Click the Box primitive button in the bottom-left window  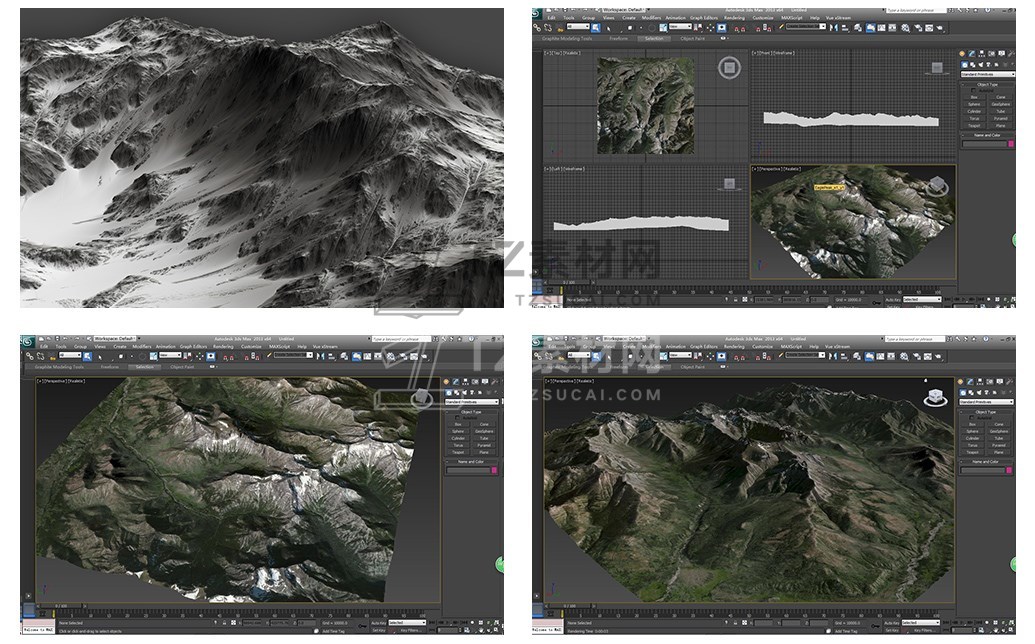(x=459, y=424)
